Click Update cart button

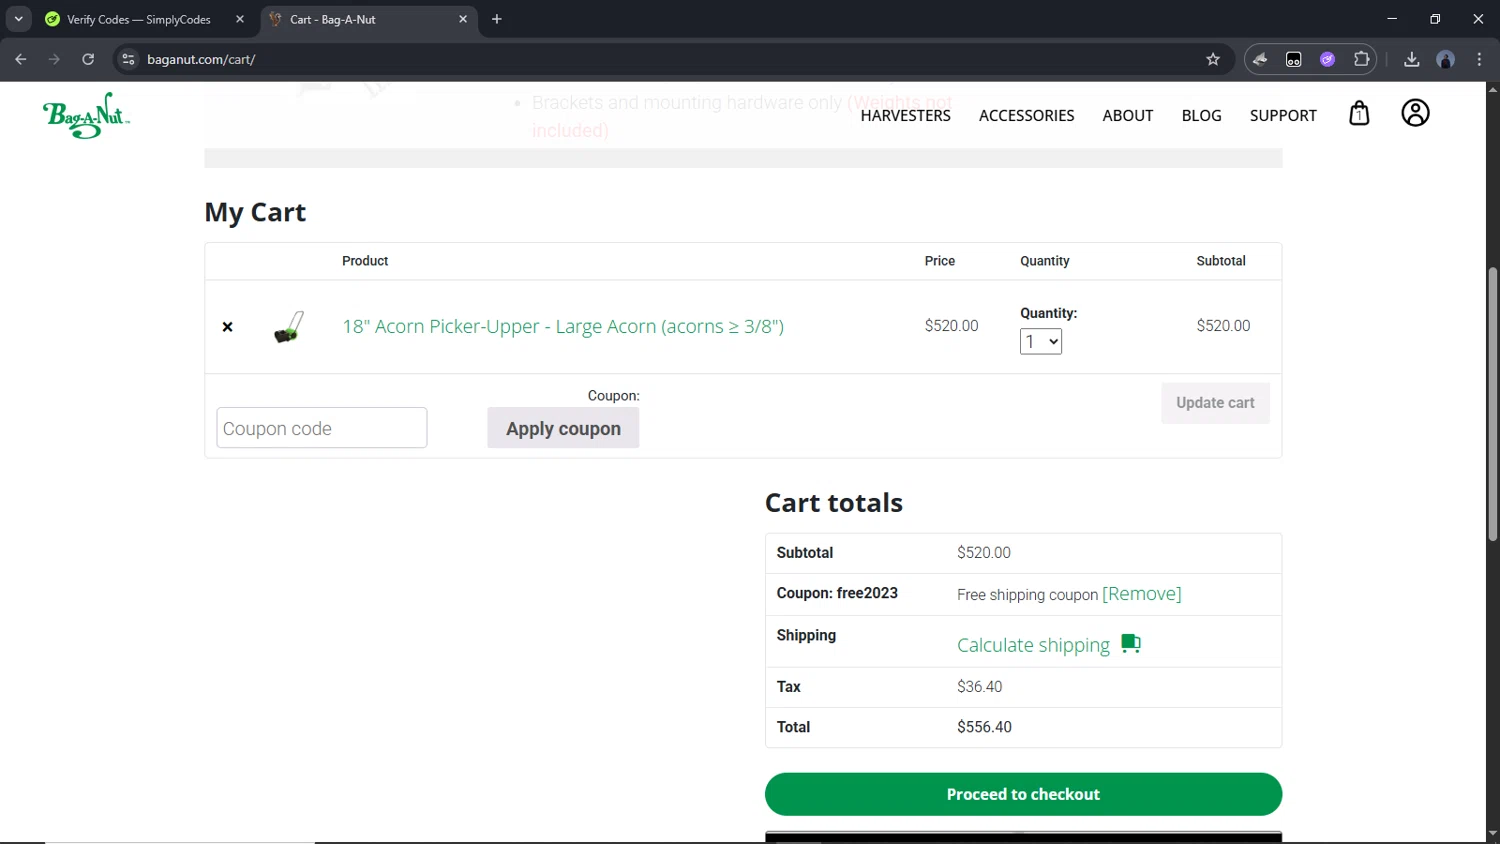pos(1215,403)
